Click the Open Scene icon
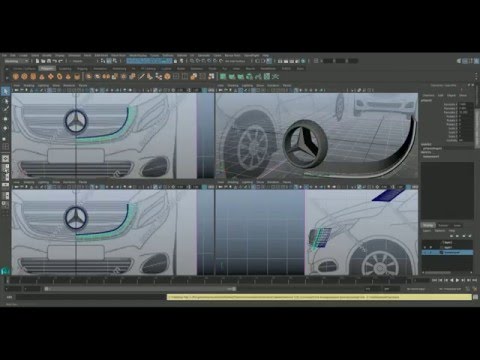Image resolution: width=480 pixels, height=360 pixels. click(x=43, y=61)
